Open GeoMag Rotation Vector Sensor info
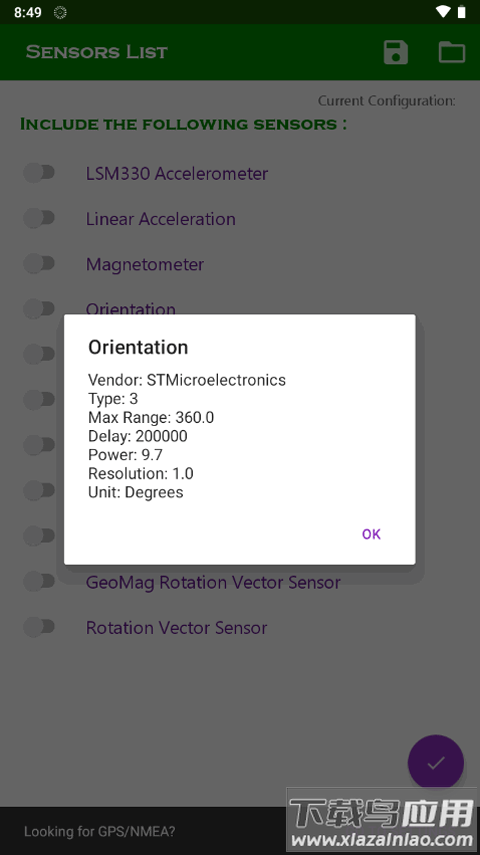This screenshot has height=855, width=480. [x=213, y=582]
